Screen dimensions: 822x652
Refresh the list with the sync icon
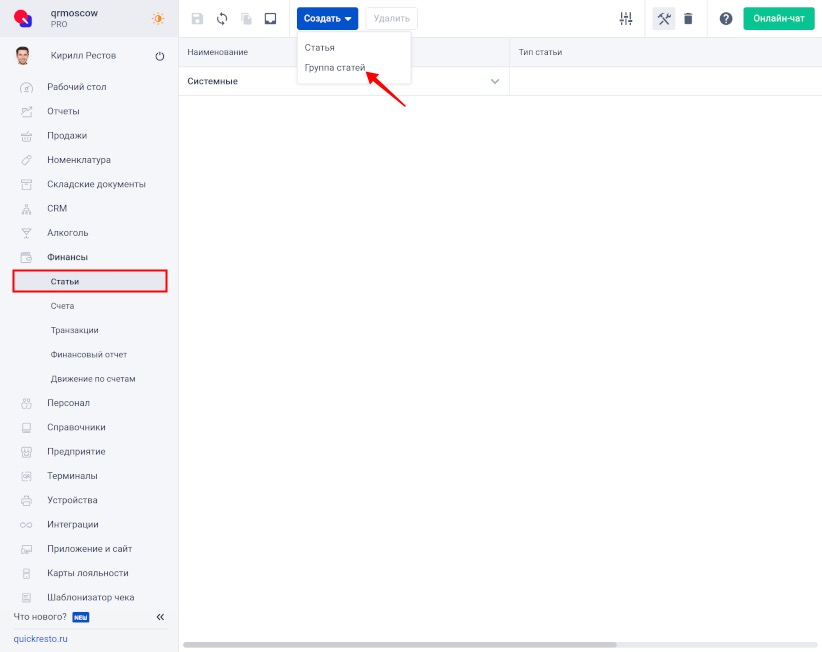coord(222,19)
